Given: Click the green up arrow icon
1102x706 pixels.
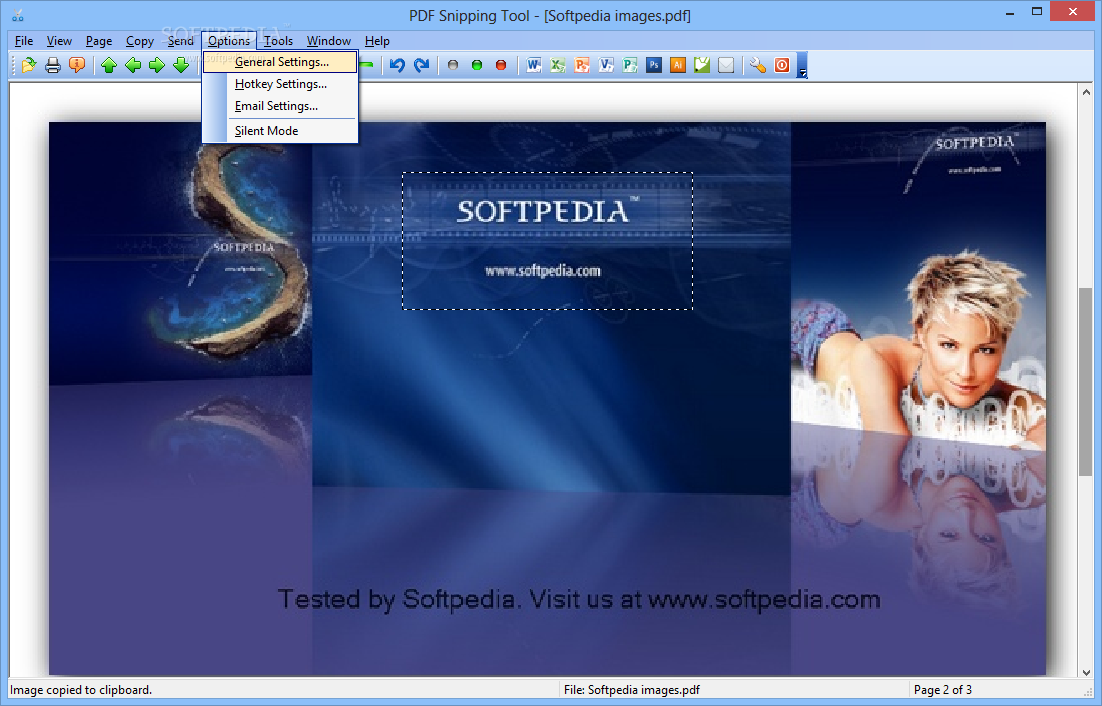Looking at the screenshot, I should click(109, 65).
